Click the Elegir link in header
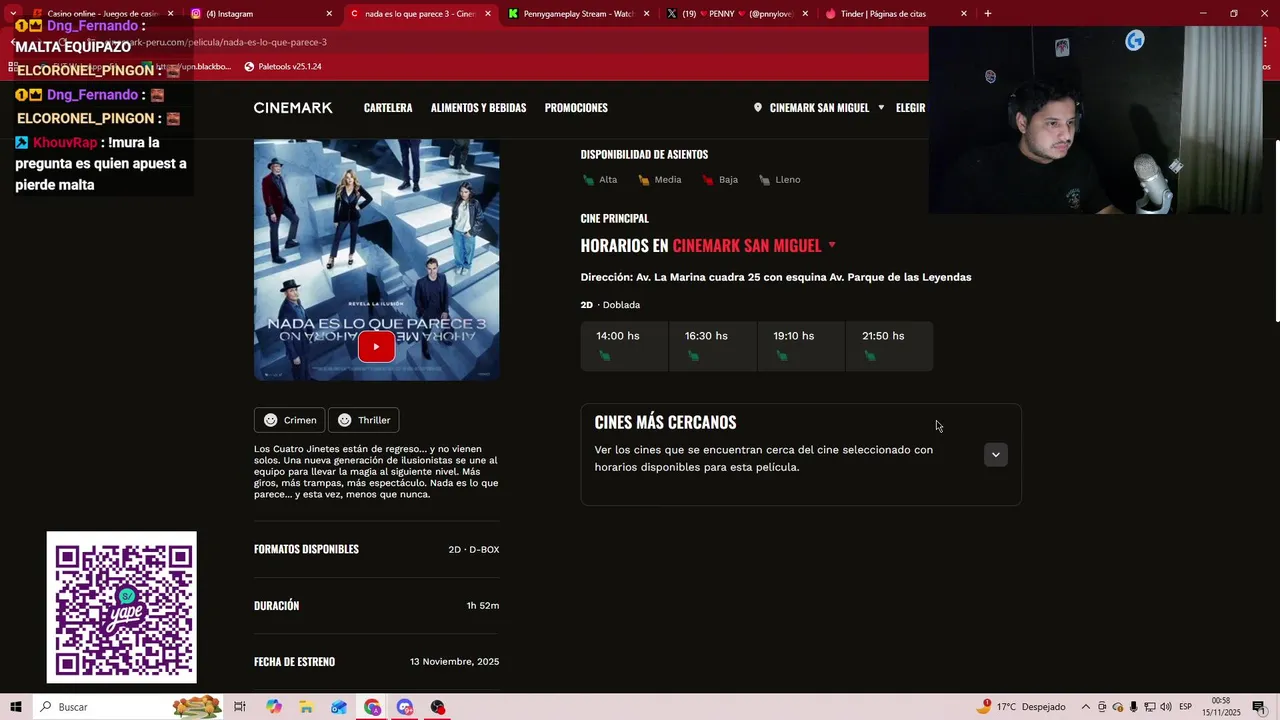Viewport: 1280px width, 720px height. [x=910, y=108]
